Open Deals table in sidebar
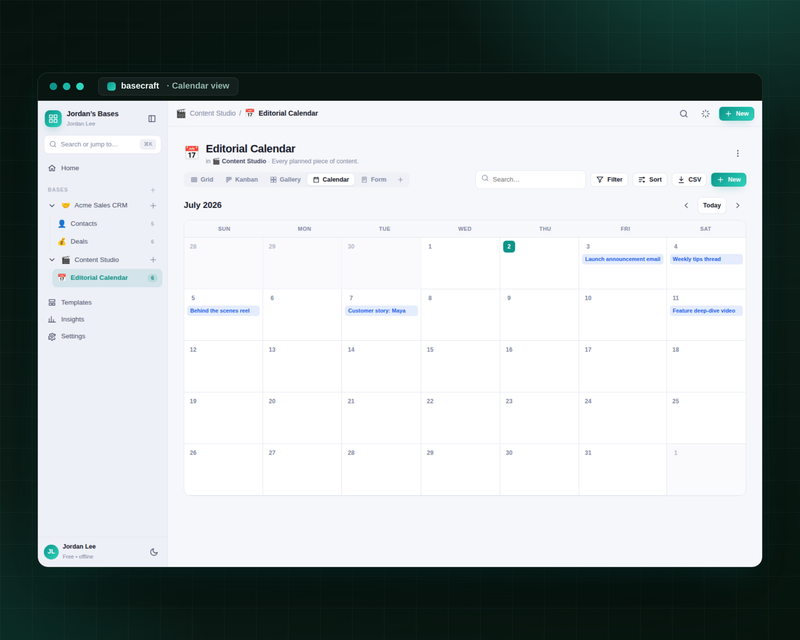 (106, 241)
